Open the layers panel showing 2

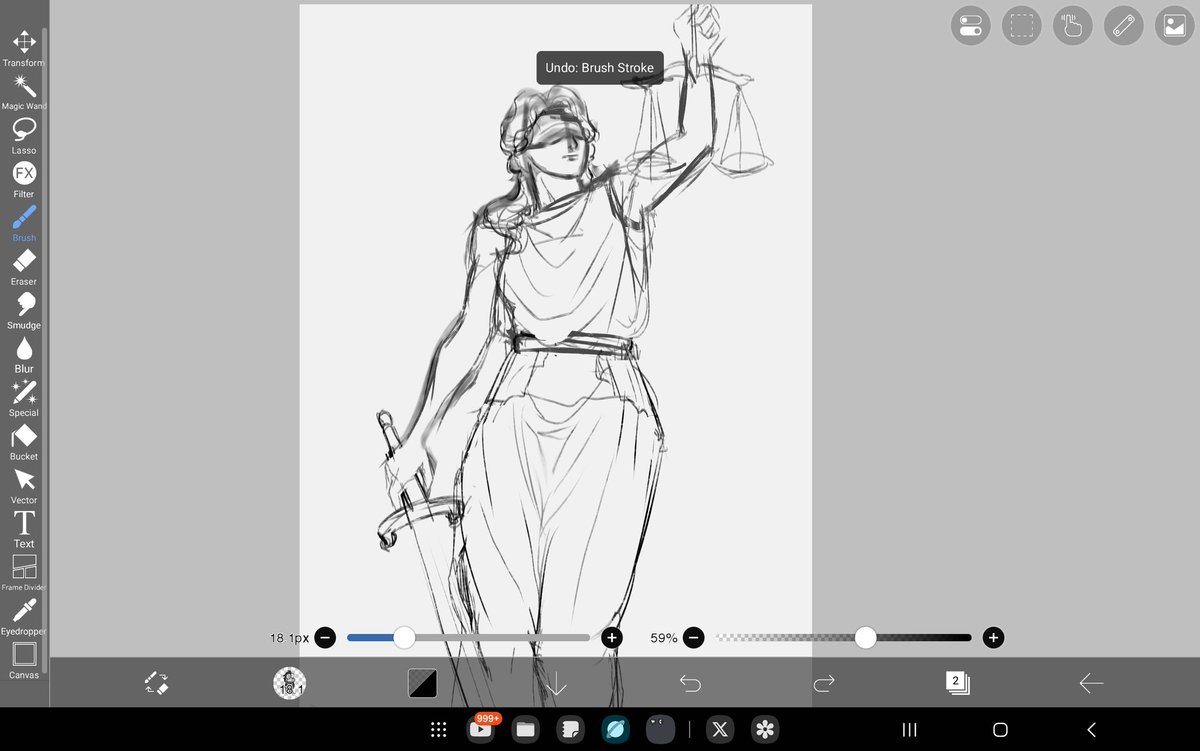(x=957, y=683)
